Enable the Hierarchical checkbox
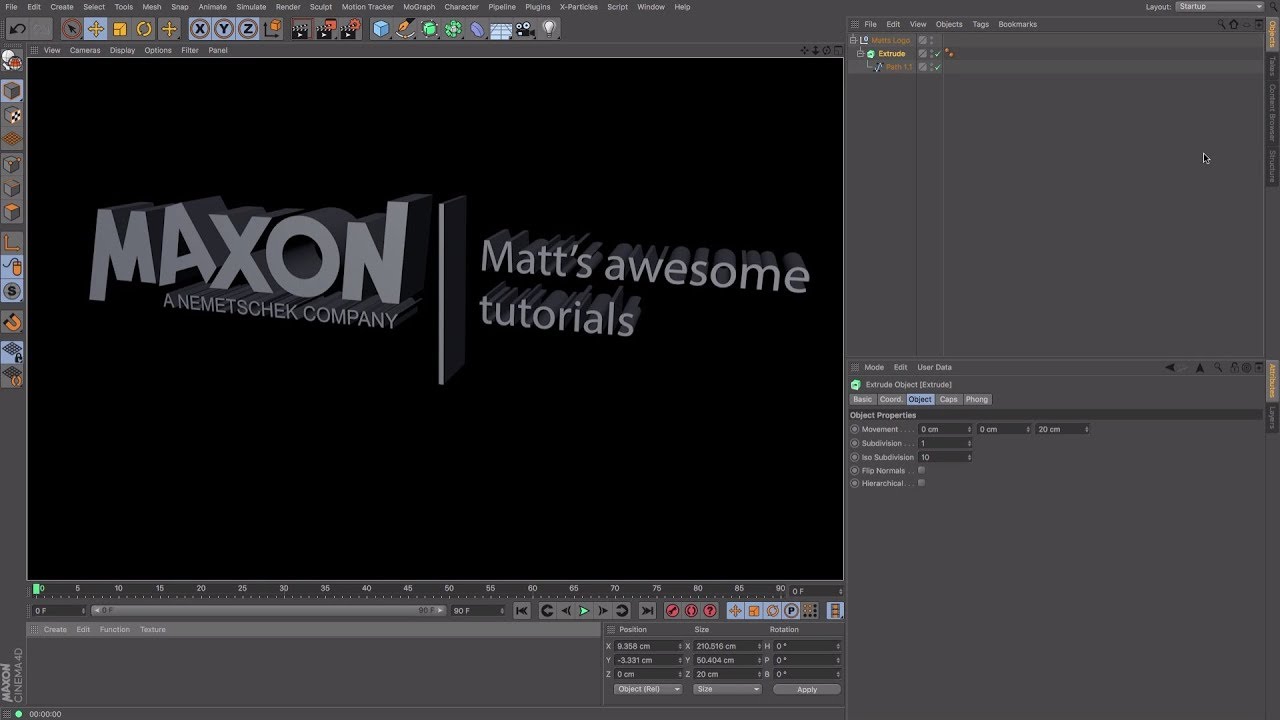Screen dimensions: 1280x720 coord(921,483)
